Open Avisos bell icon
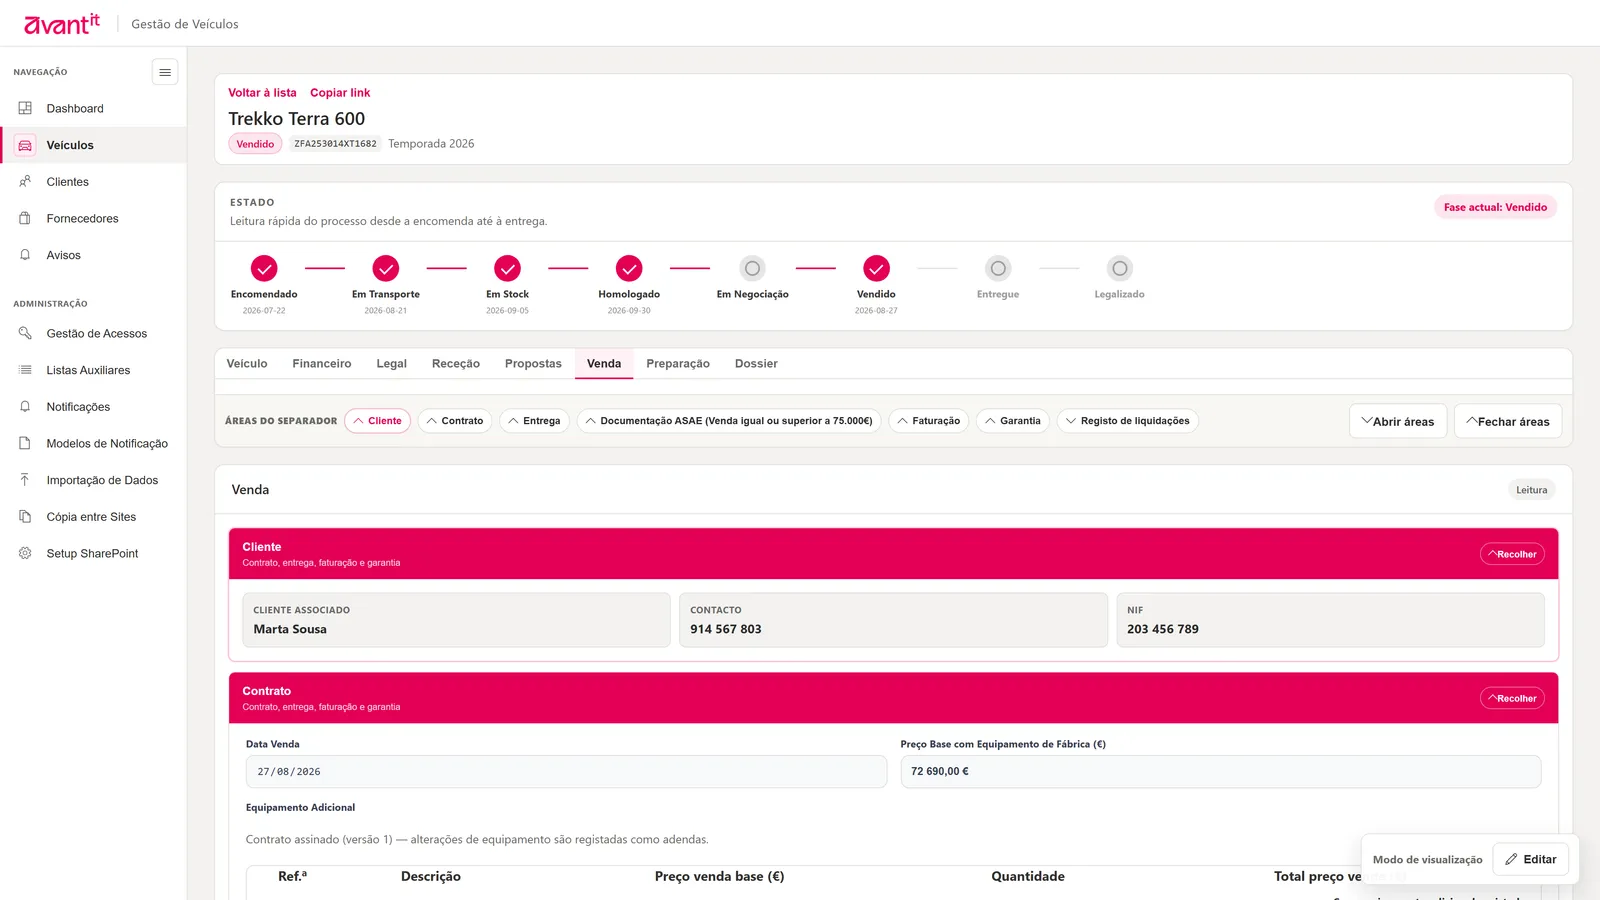This screenshot has width=1600, height=900. [x=25, y=255]
